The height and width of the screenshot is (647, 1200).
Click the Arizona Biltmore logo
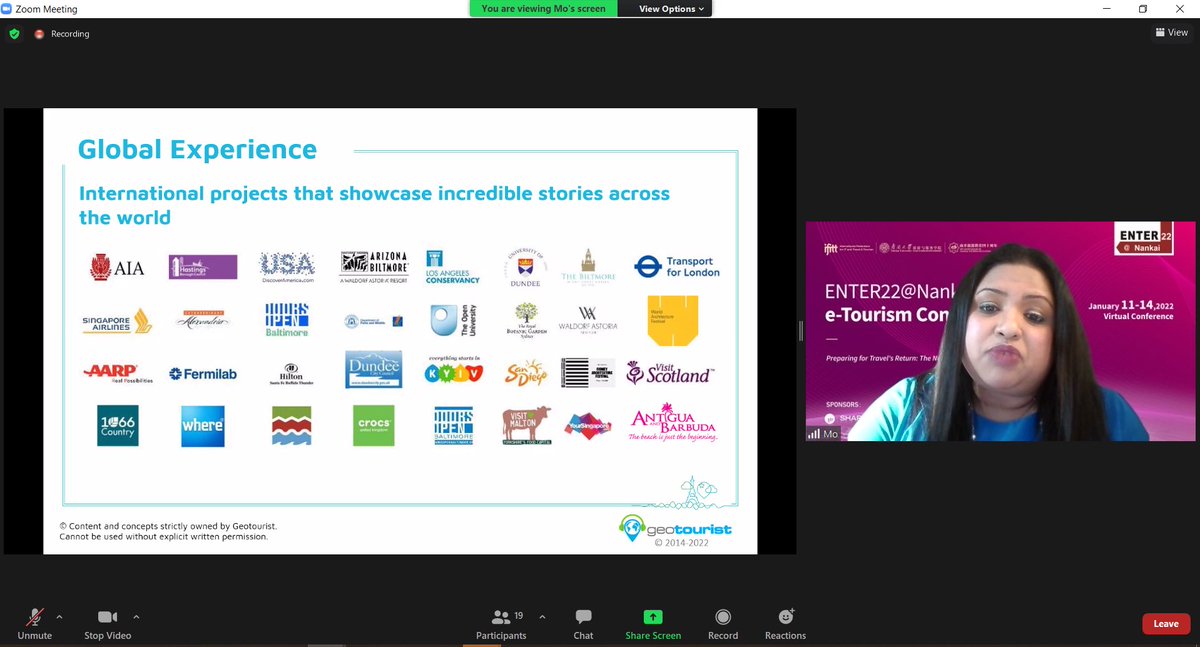pos(375,266)
